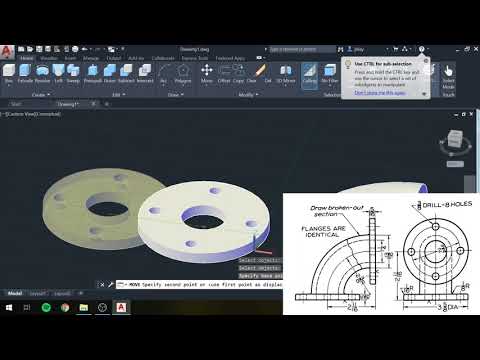
Task: Activate the Offset tool
Action: pos(224,73)
